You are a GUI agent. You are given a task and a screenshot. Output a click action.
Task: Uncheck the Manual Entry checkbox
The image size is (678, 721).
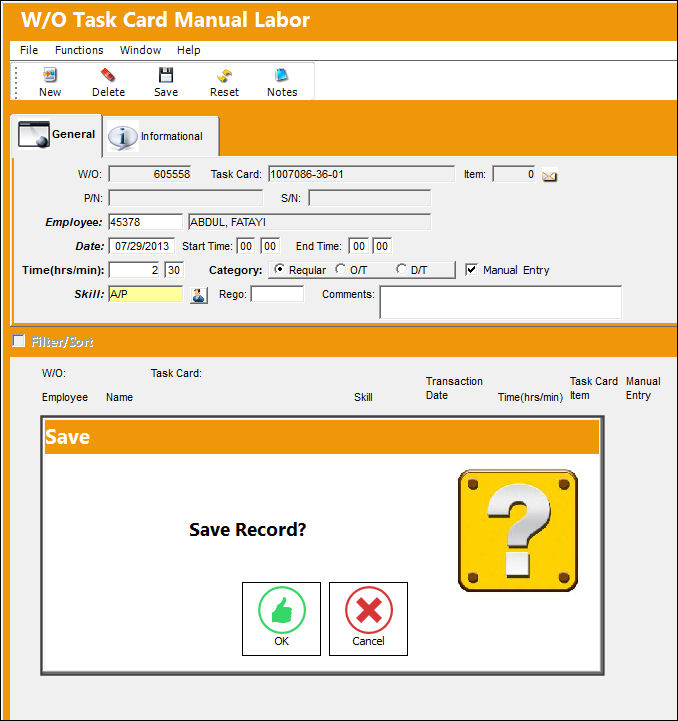471,269
